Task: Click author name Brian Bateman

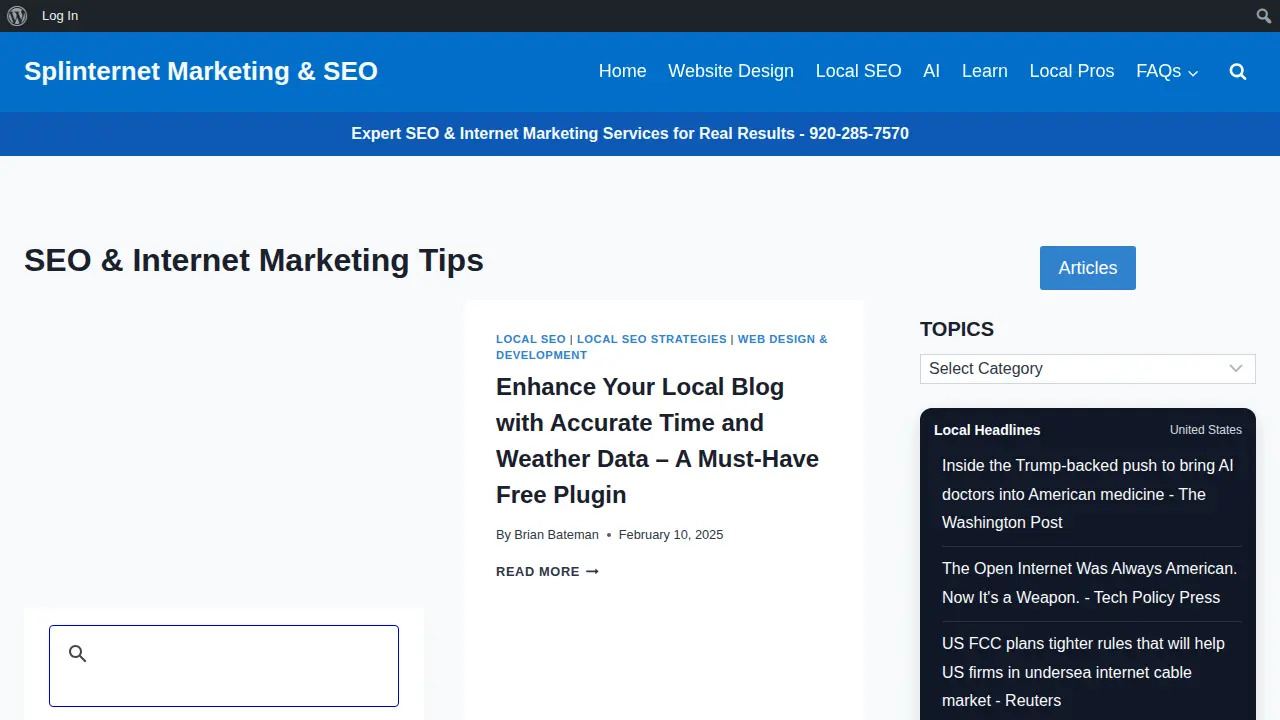Action: pyautogui.click(x=556, y=535)
